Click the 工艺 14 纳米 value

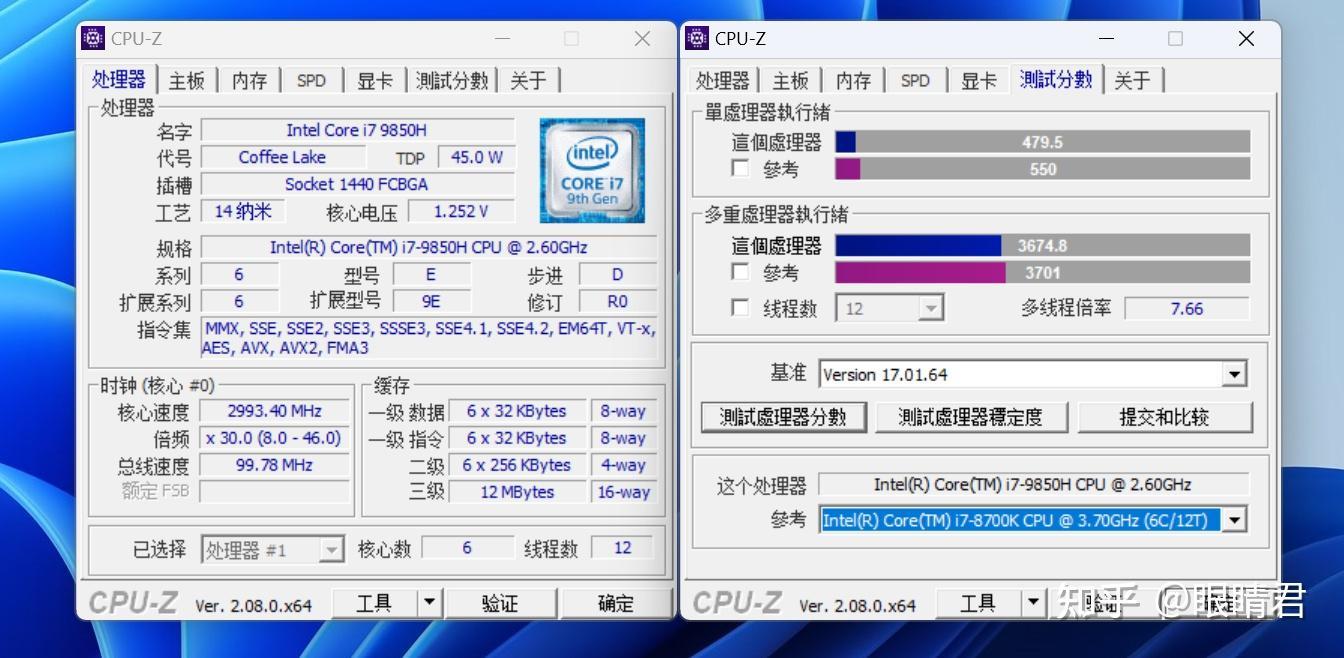243,211
